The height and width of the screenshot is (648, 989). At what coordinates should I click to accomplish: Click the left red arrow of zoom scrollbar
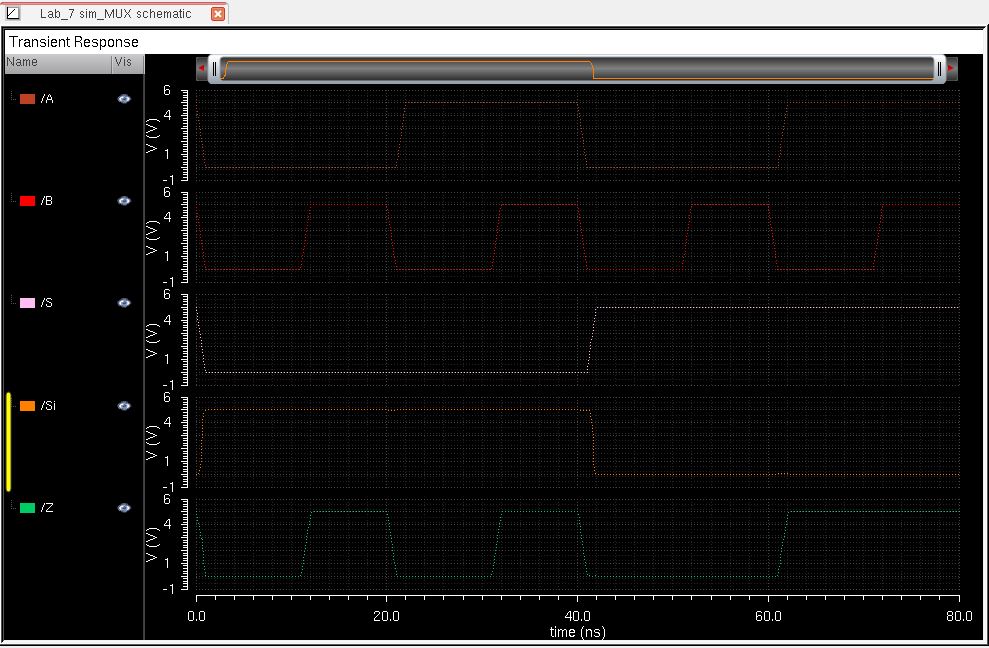point(202,68)
